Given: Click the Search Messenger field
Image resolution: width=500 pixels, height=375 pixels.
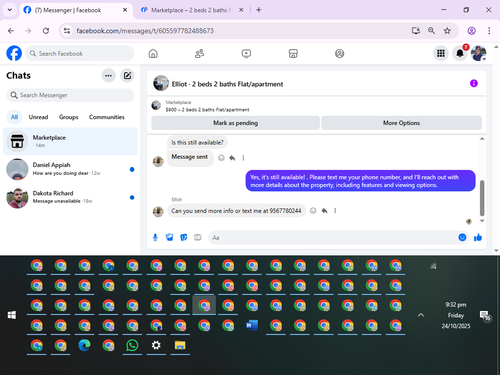Looking at the screenshot, I should point(70,95).
